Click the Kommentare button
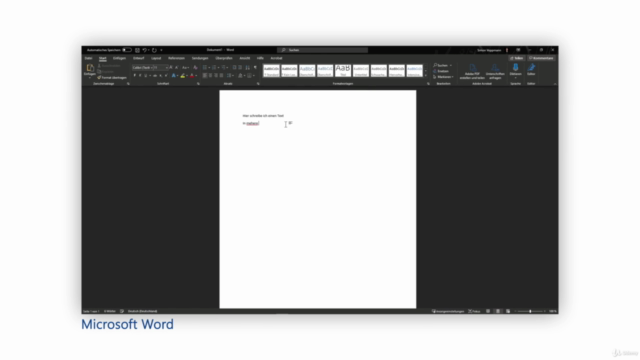The image size is (640, 360). (x=541, y=58)
